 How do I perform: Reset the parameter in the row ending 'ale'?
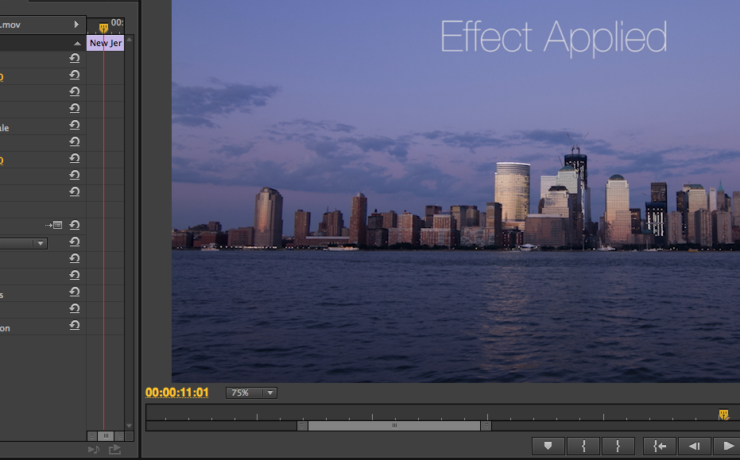[x=75, y=125]
